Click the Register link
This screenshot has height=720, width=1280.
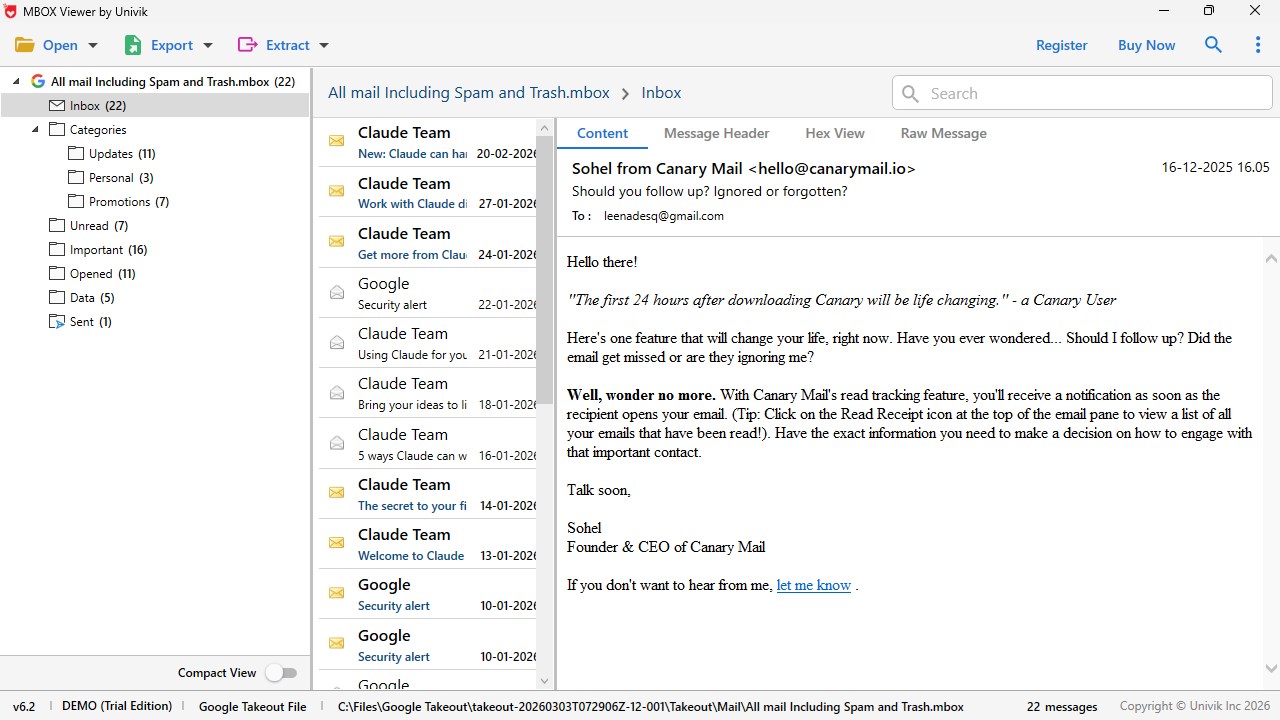click(1062, 45)
